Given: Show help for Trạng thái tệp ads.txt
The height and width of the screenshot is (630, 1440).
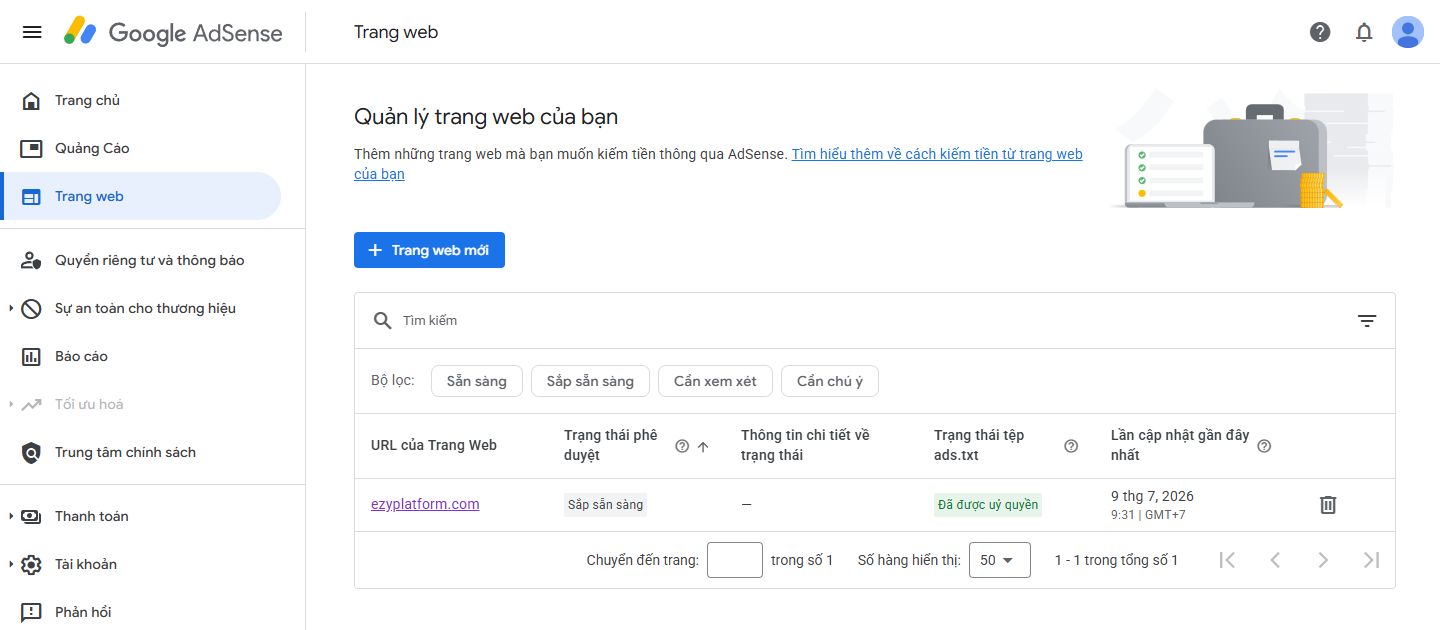Looking at the screenshot, I should pyautogui.click(x=1071, y=446).
